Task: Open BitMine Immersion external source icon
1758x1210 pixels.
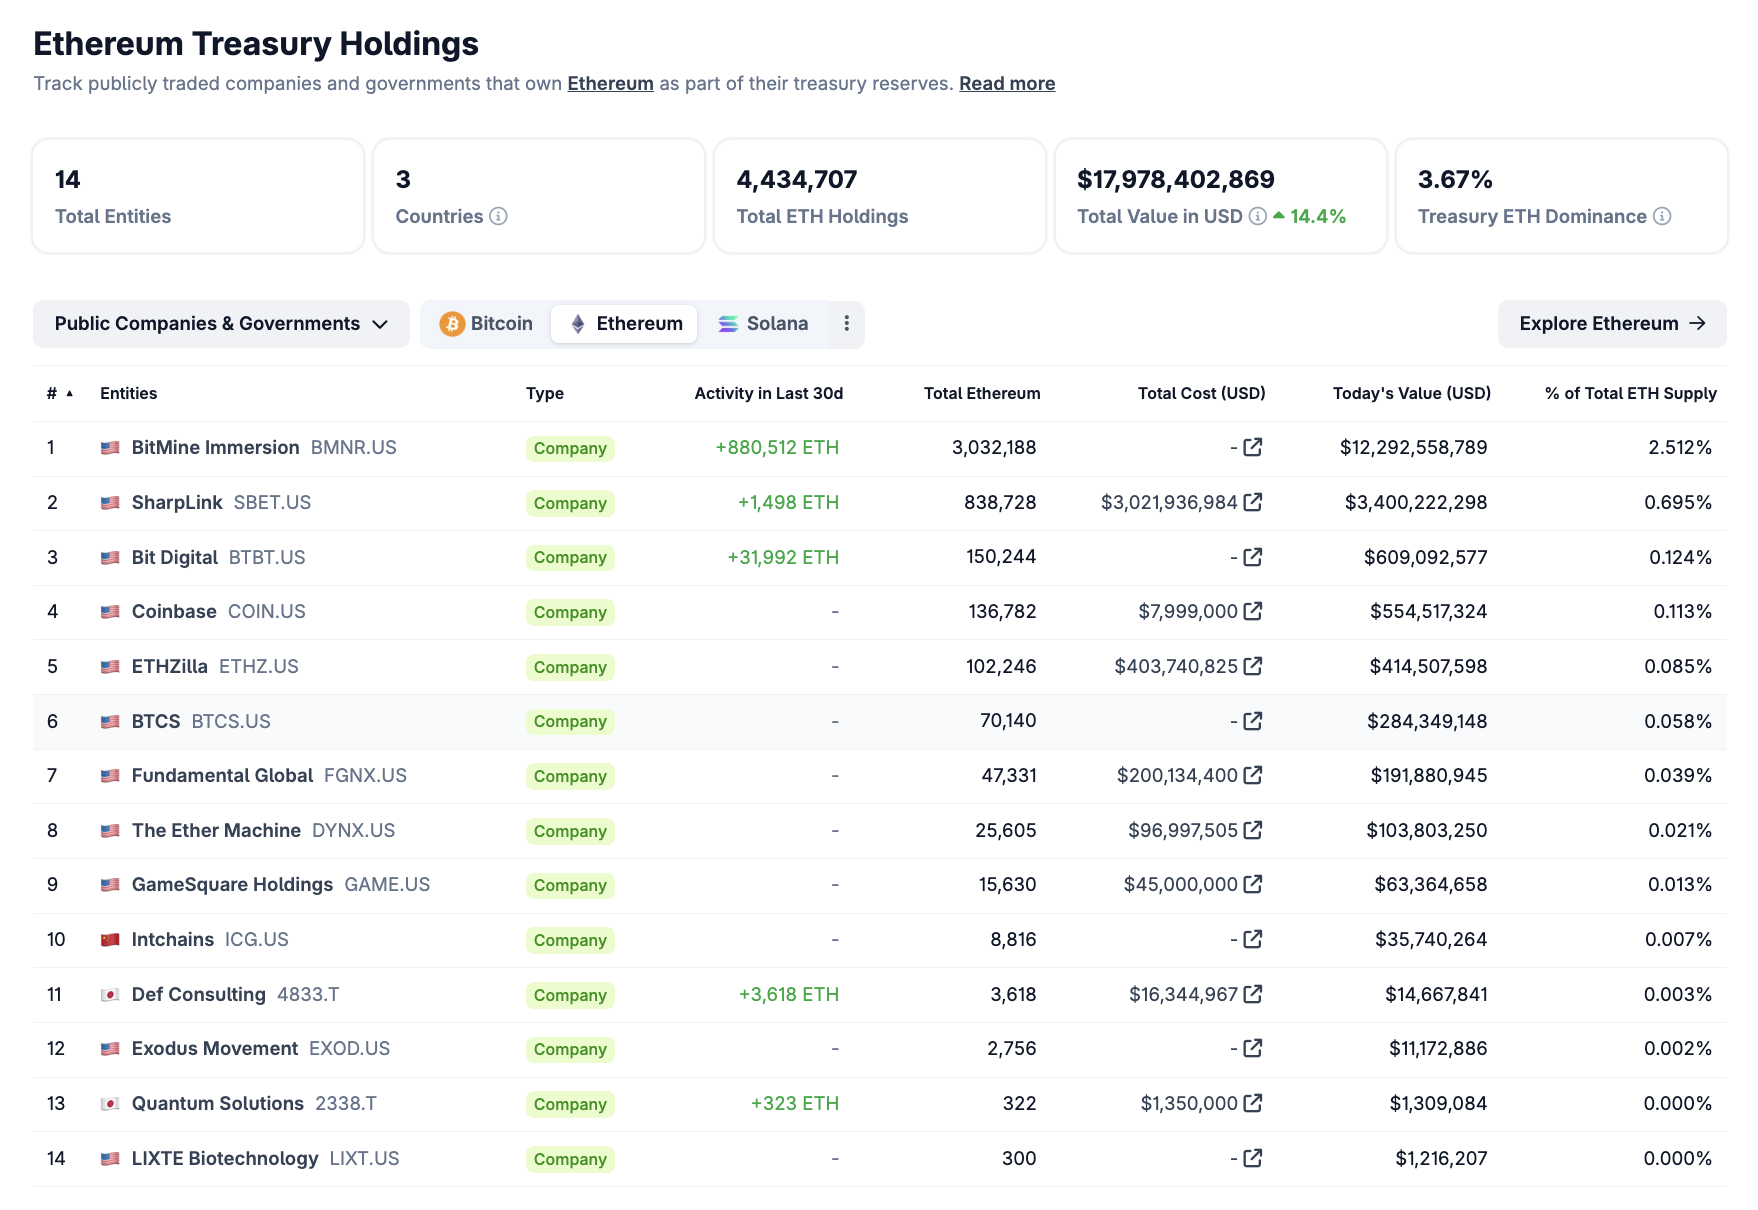Action: pyautogui.click(x=1252, y=447)
